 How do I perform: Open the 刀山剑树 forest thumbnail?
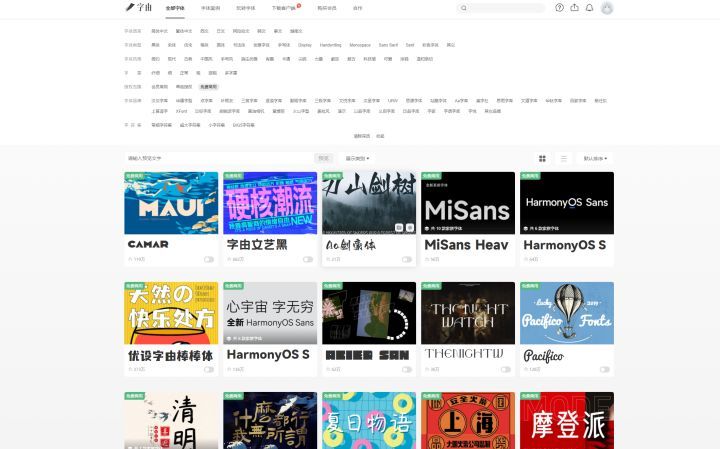pos(369,203)
